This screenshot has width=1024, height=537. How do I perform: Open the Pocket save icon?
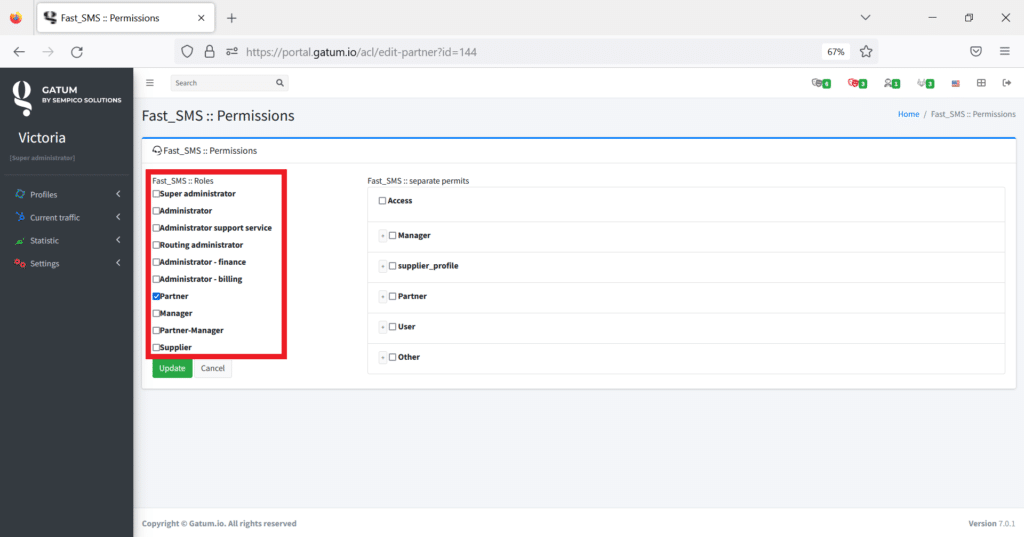pyautogui.click(x=976, y=52)
